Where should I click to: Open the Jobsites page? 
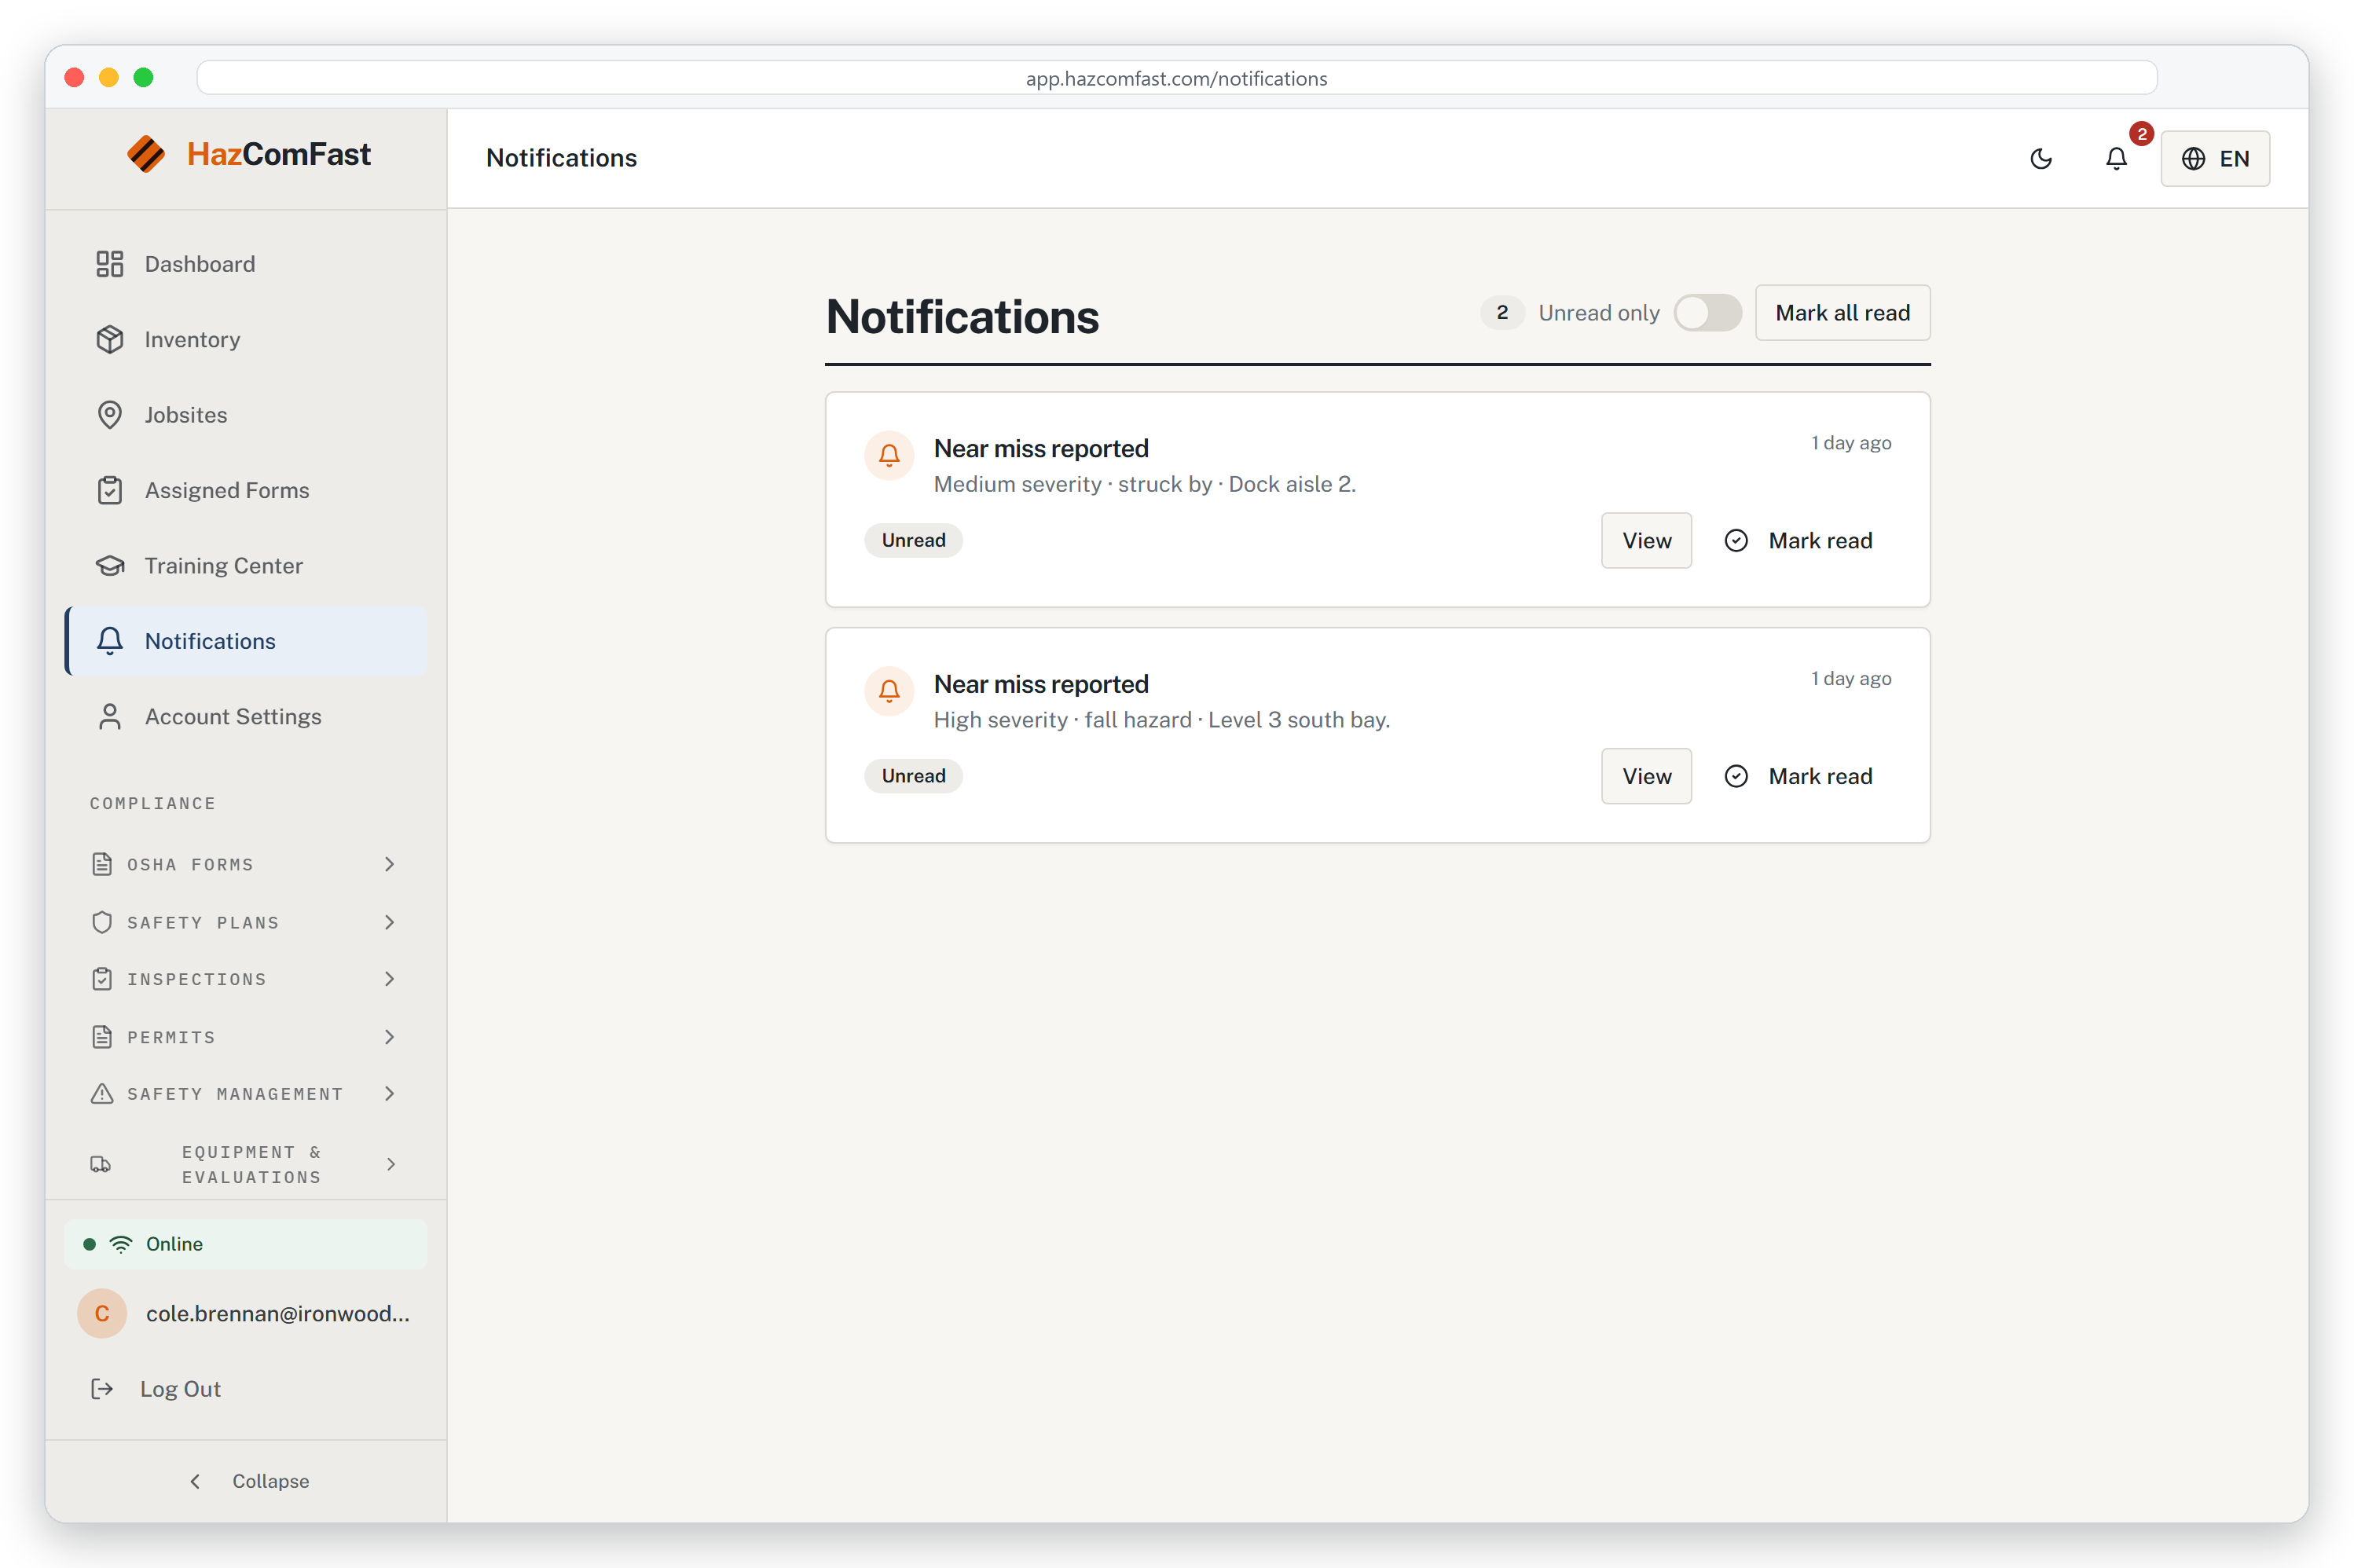(x=246, y=415)
